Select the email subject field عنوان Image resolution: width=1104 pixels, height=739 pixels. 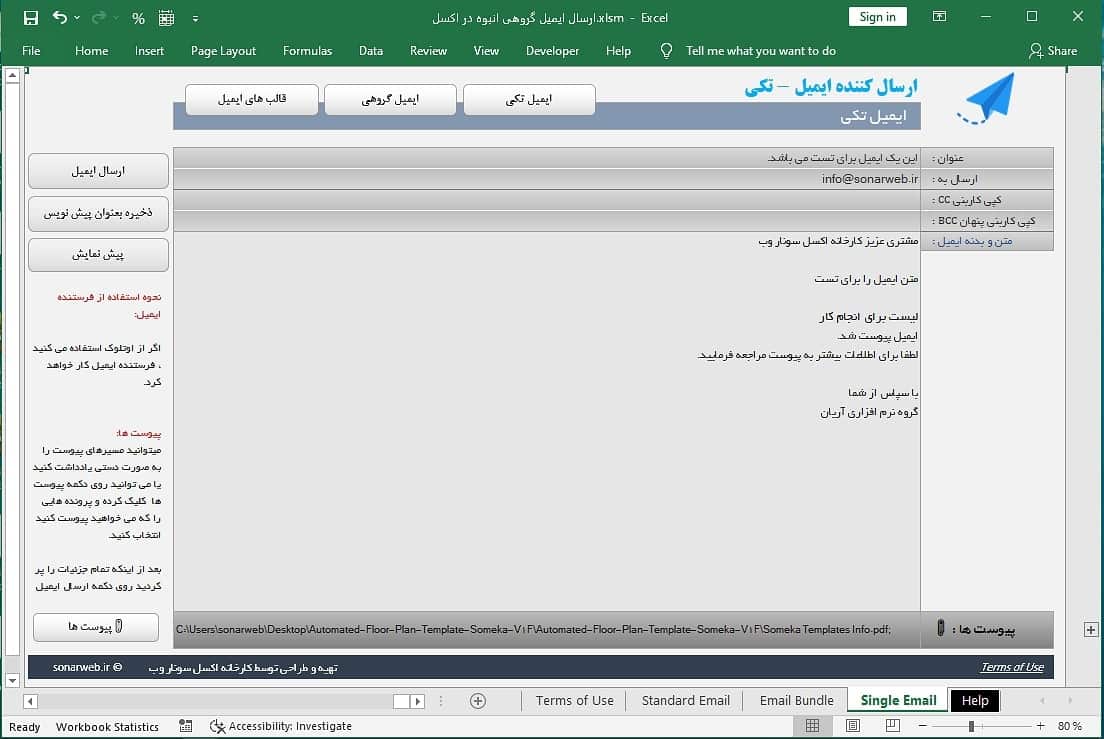click(x=547, y=158)
